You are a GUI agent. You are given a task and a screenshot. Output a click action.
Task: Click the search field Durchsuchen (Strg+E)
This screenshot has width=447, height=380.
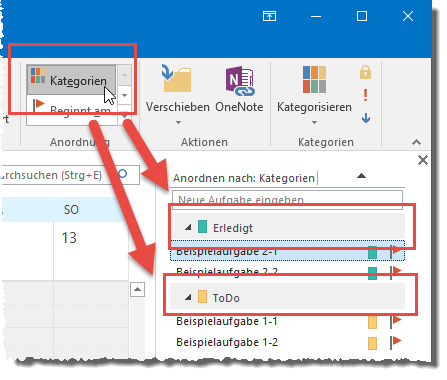(x=70, y=175)
